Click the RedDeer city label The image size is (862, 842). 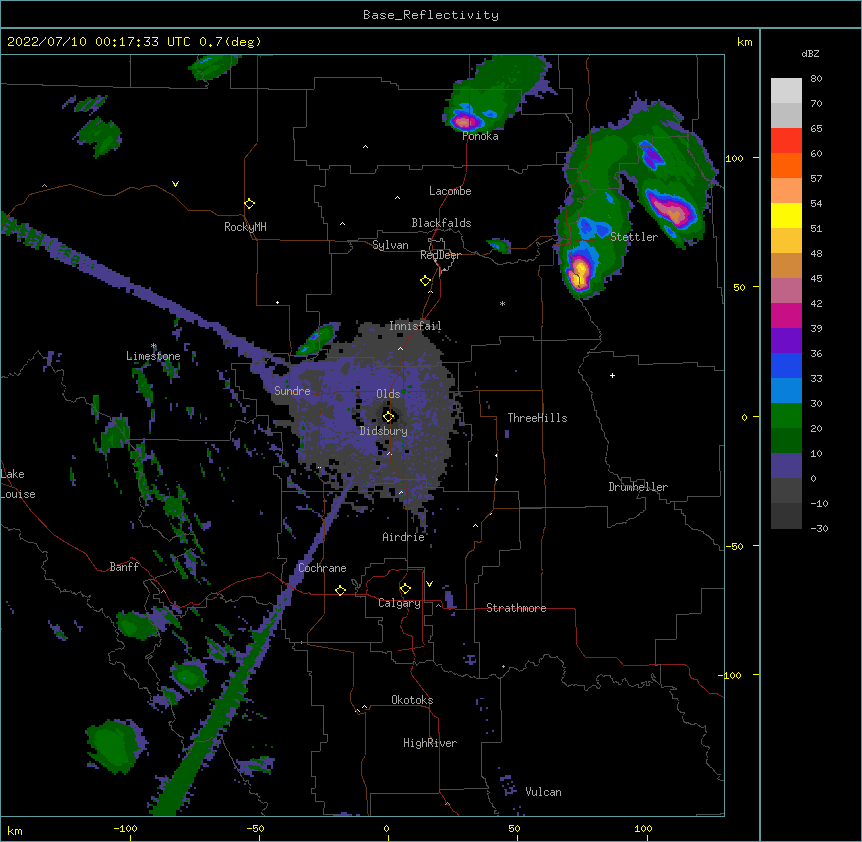[440, 255]
